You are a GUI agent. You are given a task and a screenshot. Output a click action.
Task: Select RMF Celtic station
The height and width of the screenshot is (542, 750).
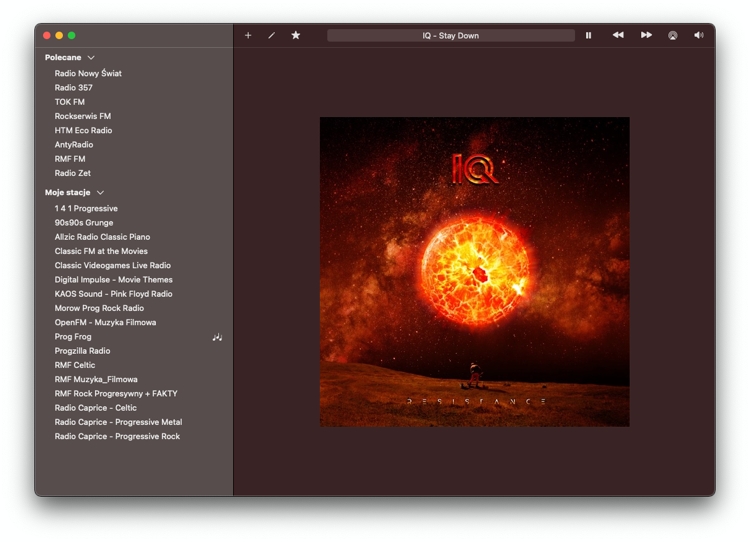(75, 365)
